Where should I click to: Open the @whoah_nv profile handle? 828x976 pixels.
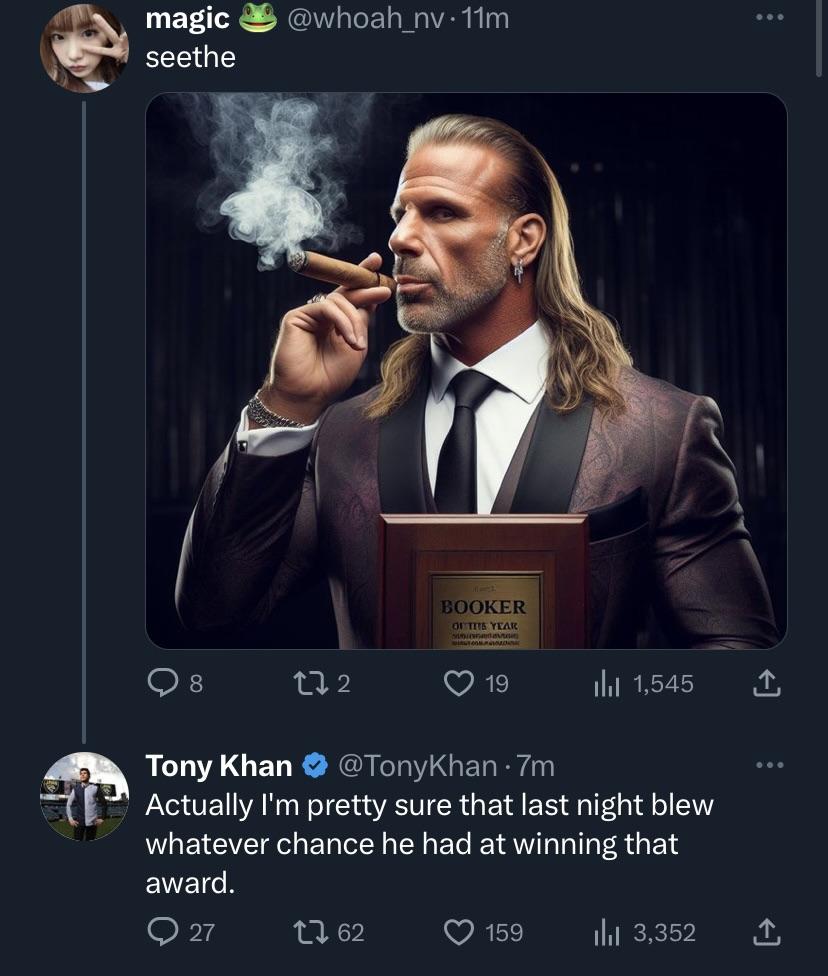(x=363, y=18)
